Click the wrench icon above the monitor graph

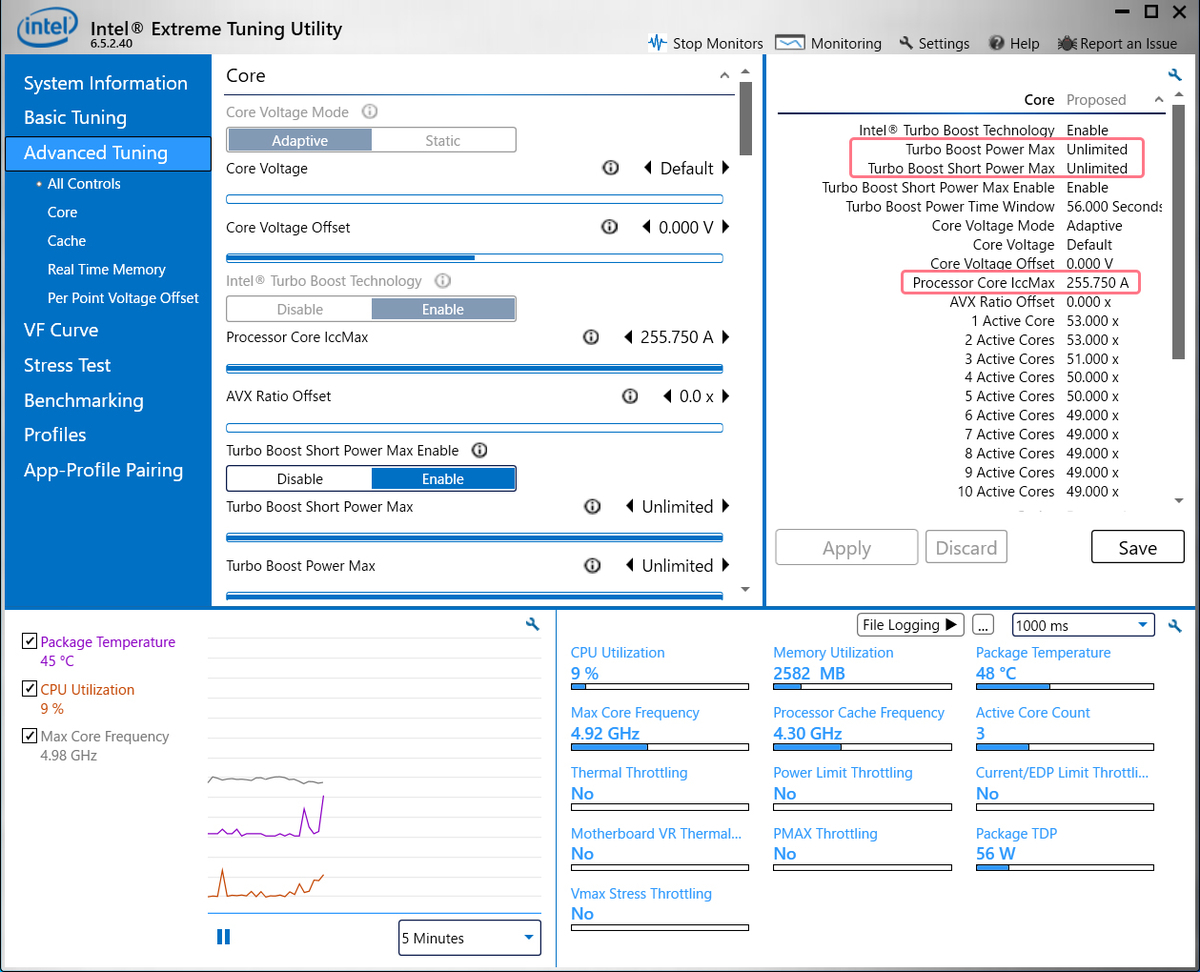point(533,624)
